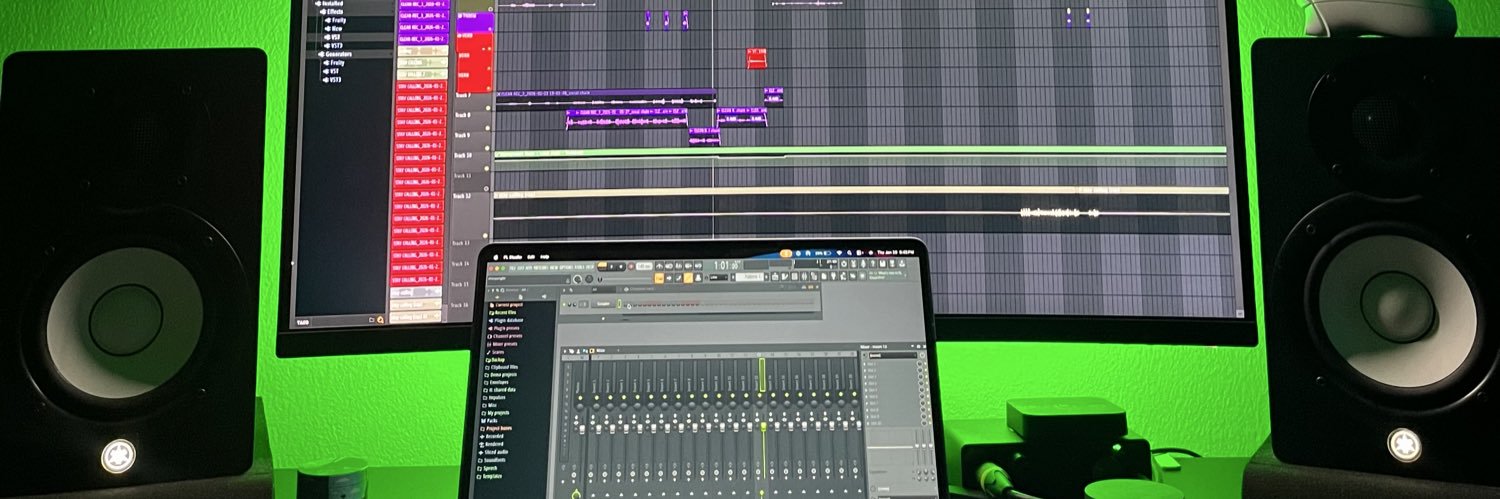The height and width of the screenshot is (499, 1500).
Task: Select VST3 under Generators on monitor
Action: coord(332,80)
